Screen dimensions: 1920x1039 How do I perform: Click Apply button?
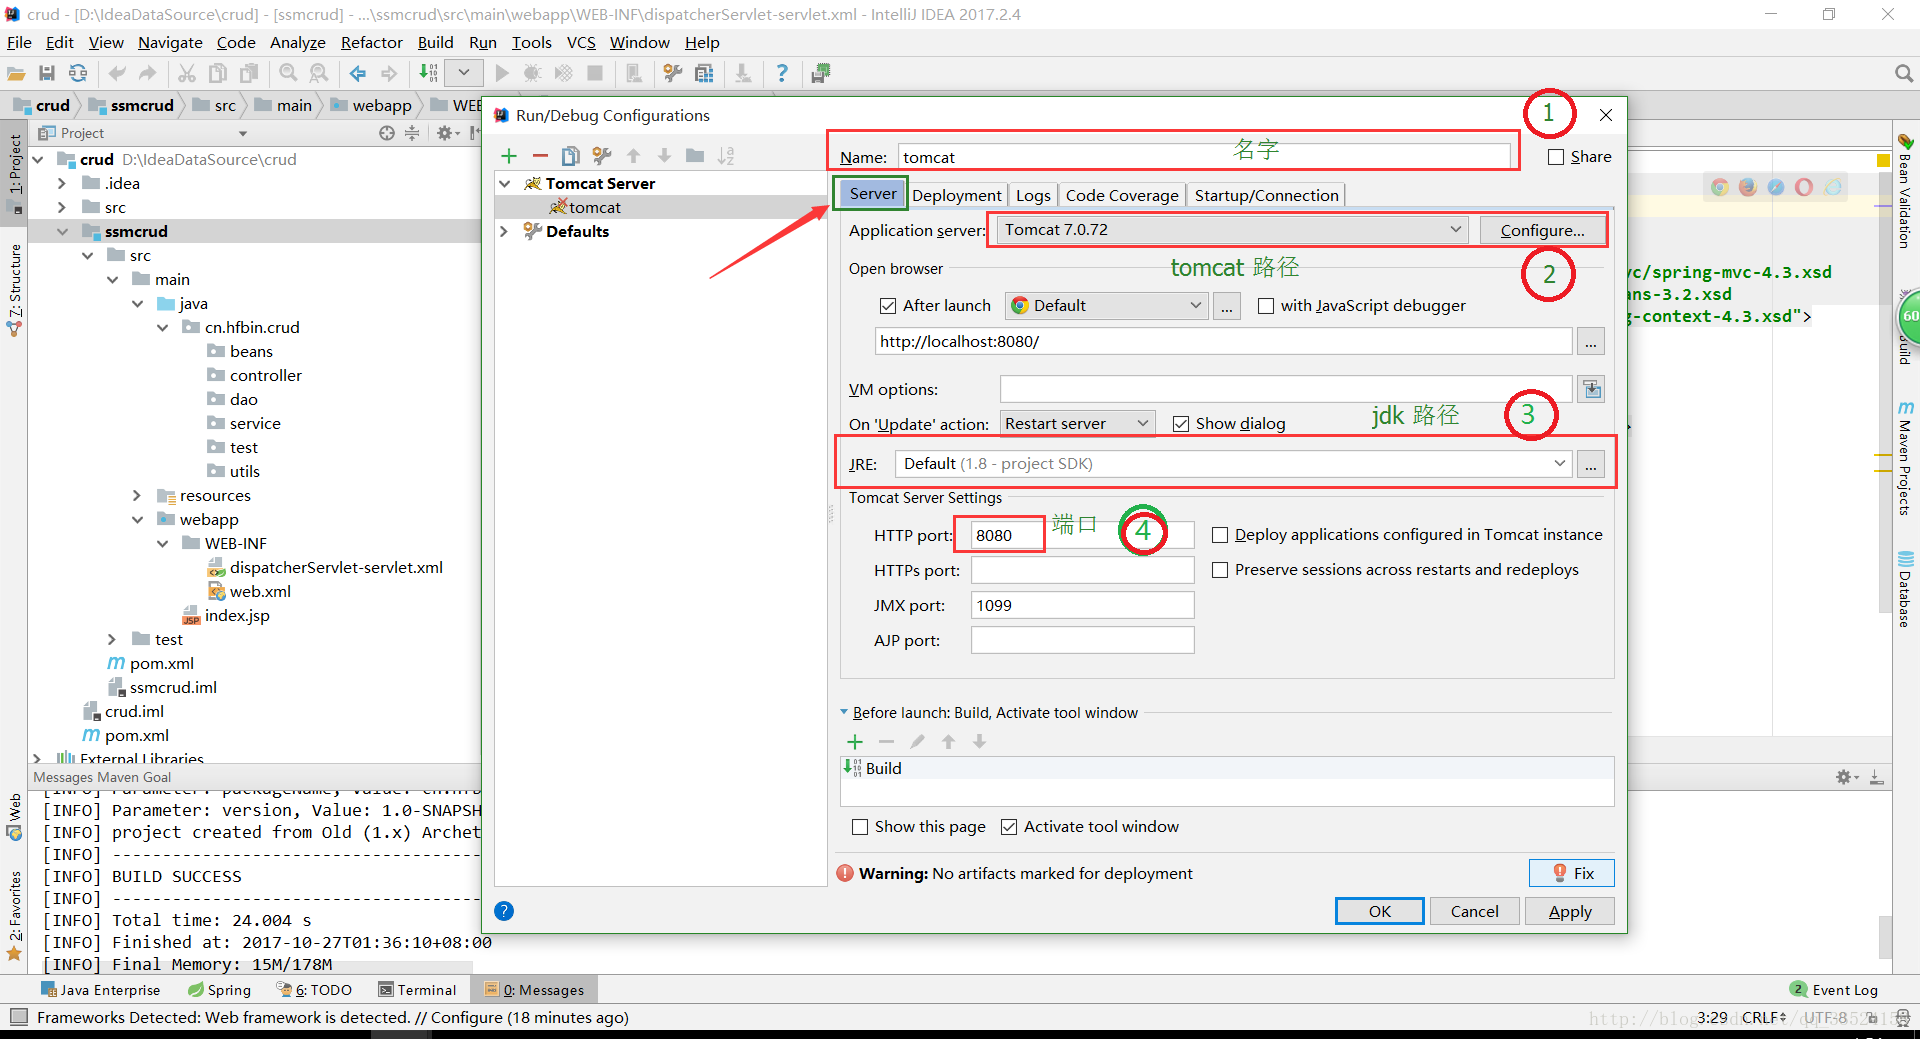pos(1570,911)
